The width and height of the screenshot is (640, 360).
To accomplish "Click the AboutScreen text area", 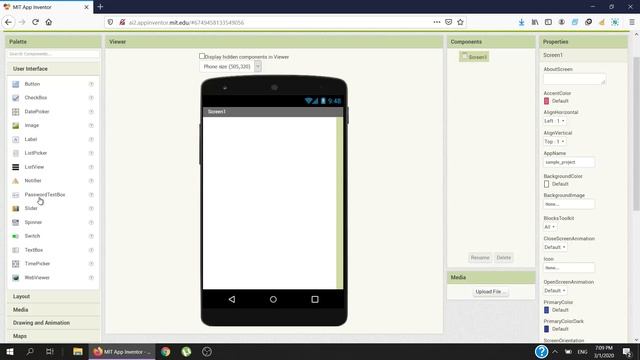I will pos(574,79).
